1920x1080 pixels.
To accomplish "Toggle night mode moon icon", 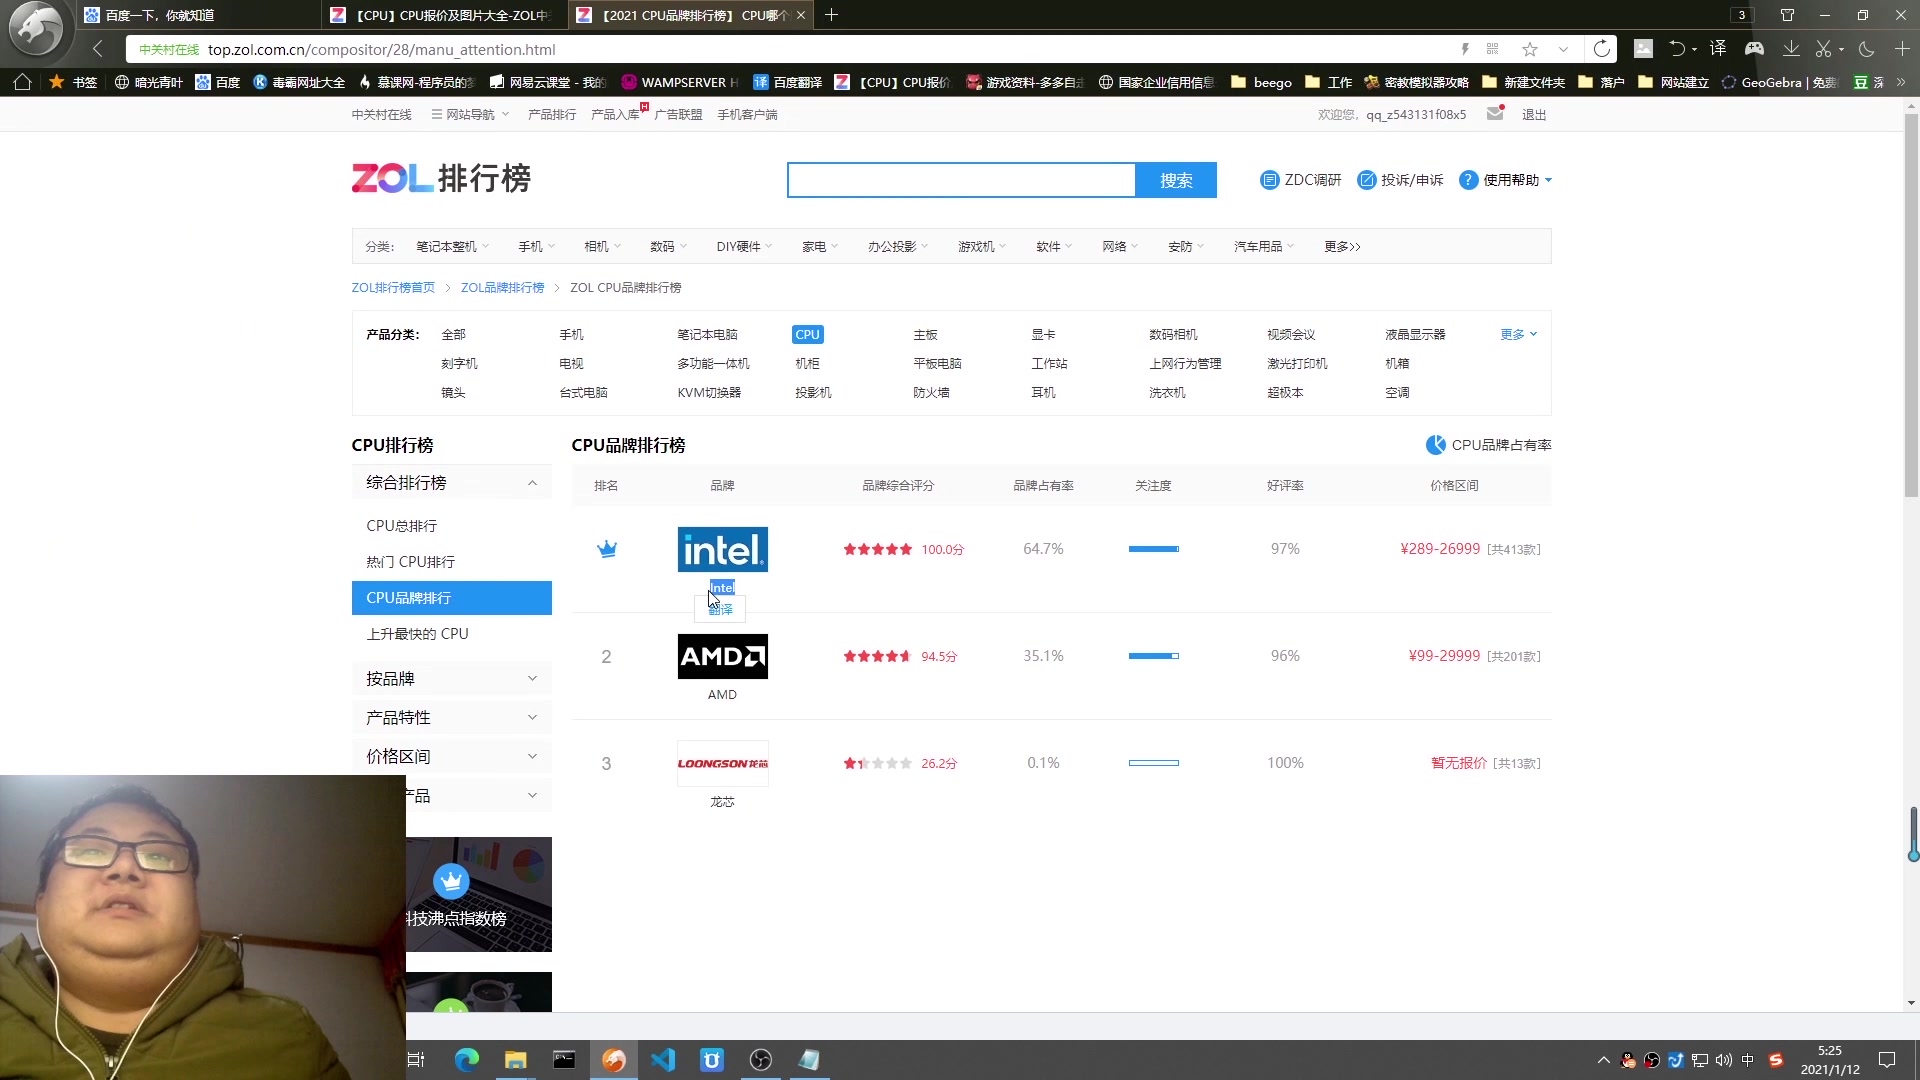I will (x=1866, y=48).
